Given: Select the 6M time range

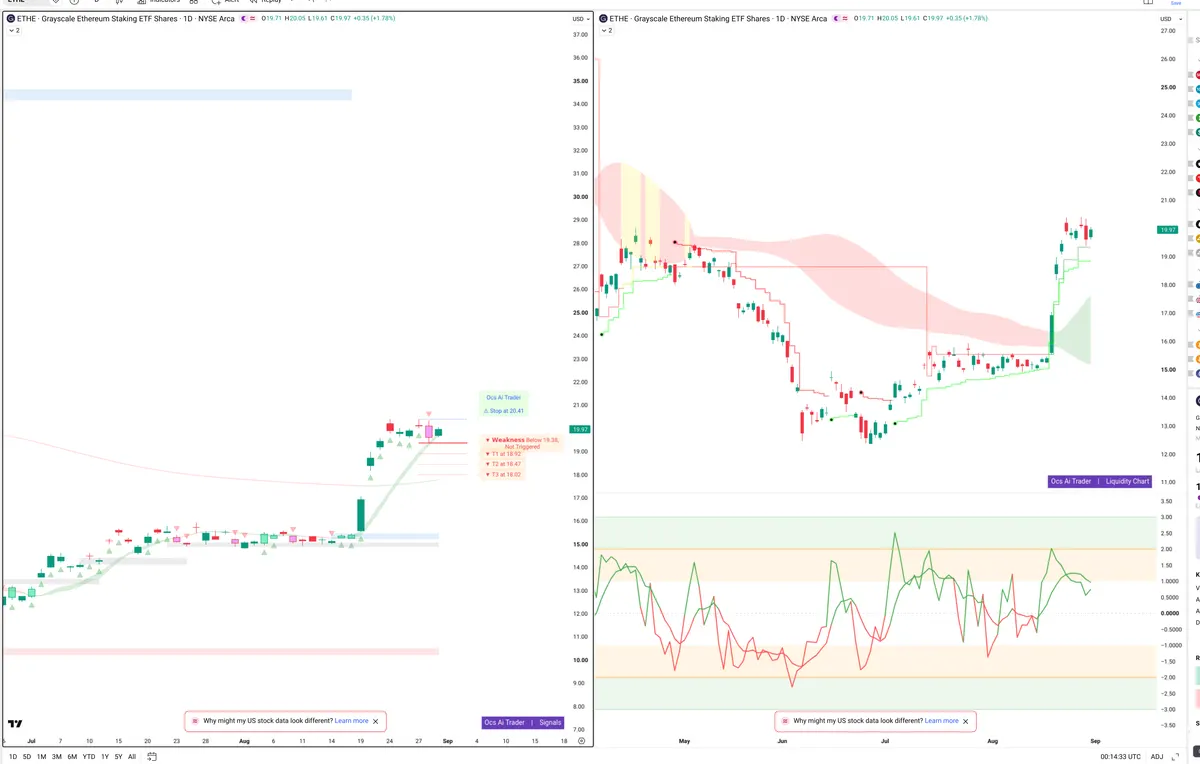Looking at the screenshot, I should [x=72, y=756].
